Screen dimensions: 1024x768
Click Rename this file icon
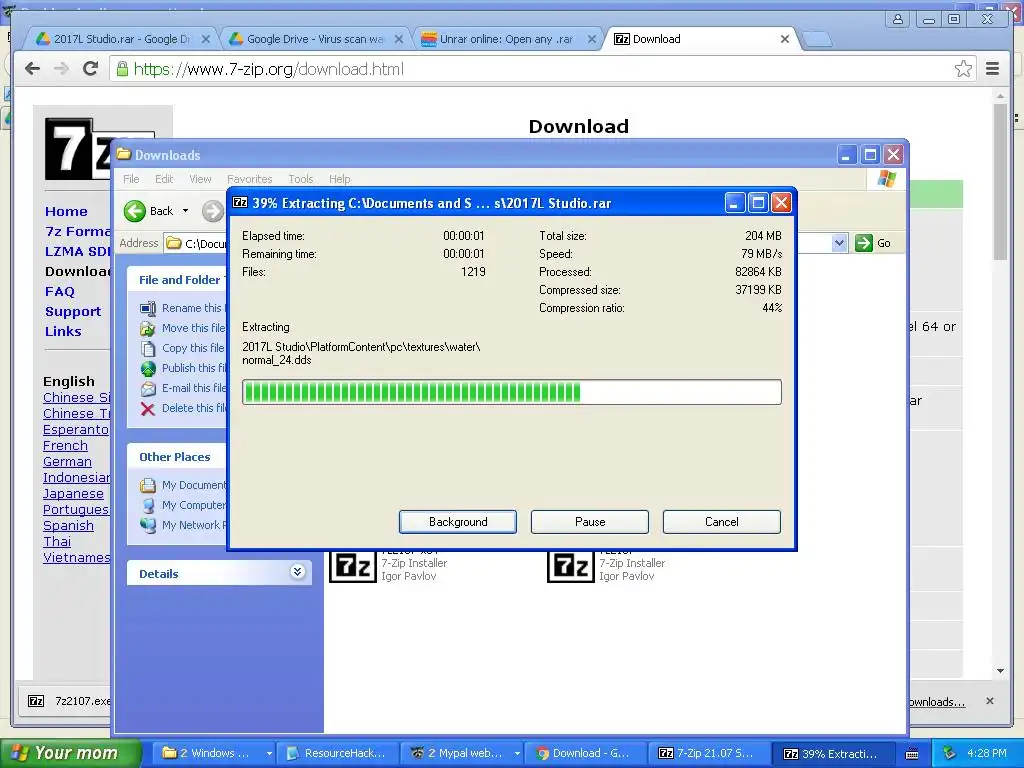coord(148,308)
